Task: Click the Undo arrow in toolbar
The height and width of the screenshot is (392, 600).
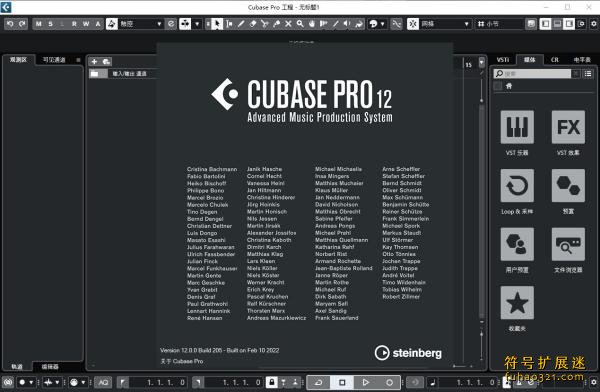Action: [10, 24]
